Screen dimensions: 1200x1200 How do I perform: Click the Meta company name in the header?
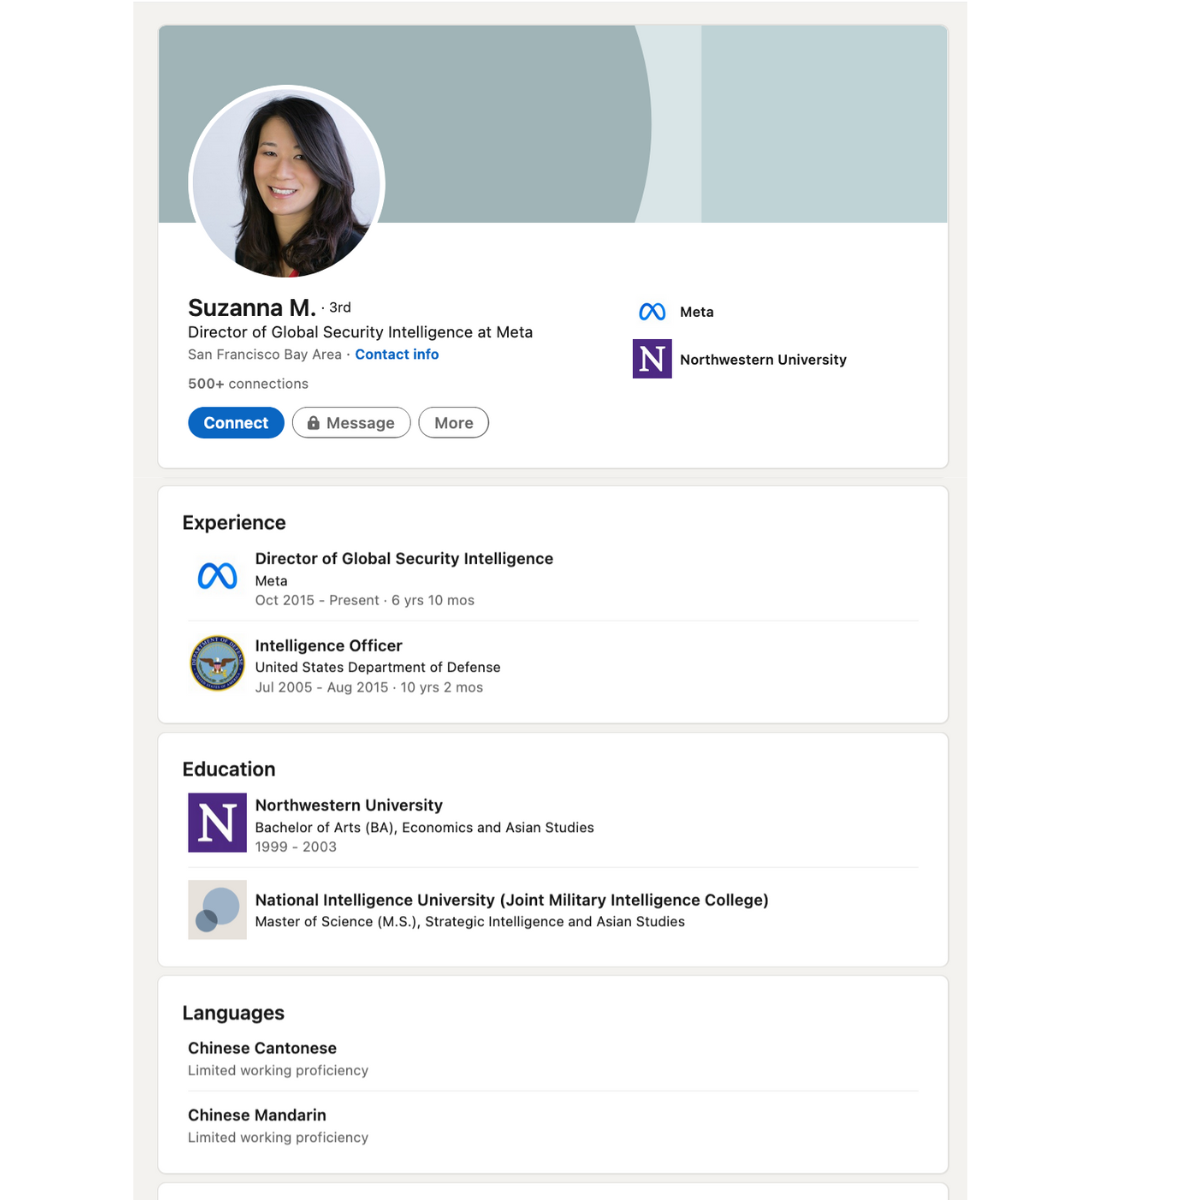[x=697, y=312]
